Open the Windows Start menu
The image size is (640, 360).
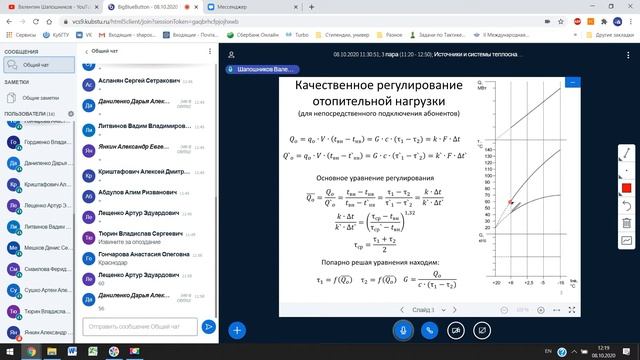click(10, 351)
